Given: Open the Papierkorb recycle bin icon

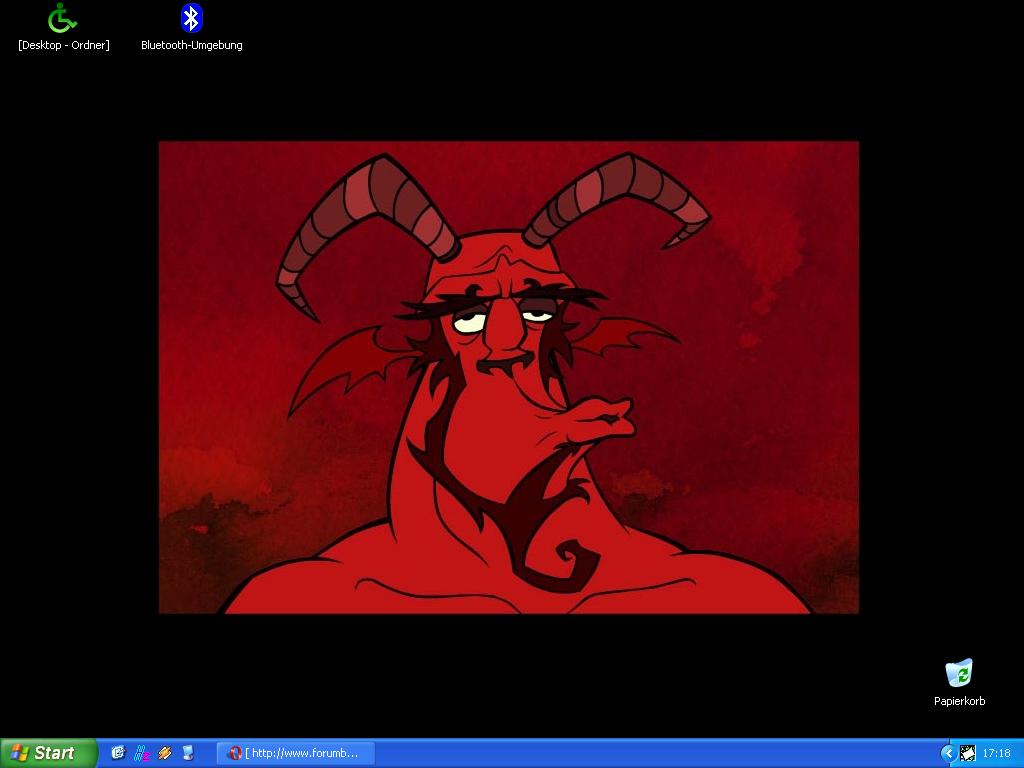Looking at the screenshot, I should point(959,673).
